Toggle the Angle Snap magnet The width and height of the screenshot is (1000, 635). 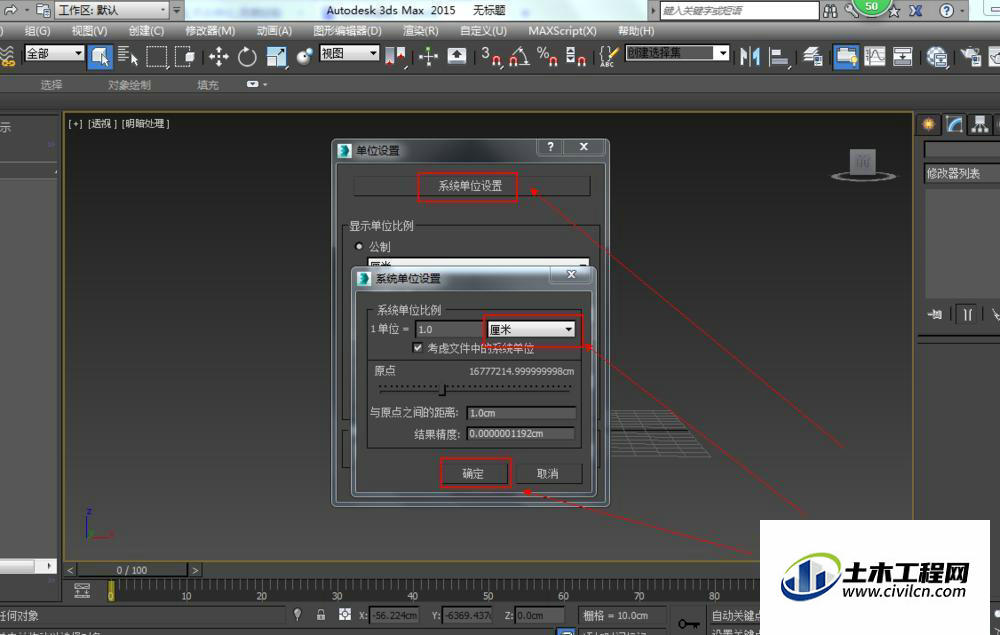pyautogui.click(x=519, y=57)
